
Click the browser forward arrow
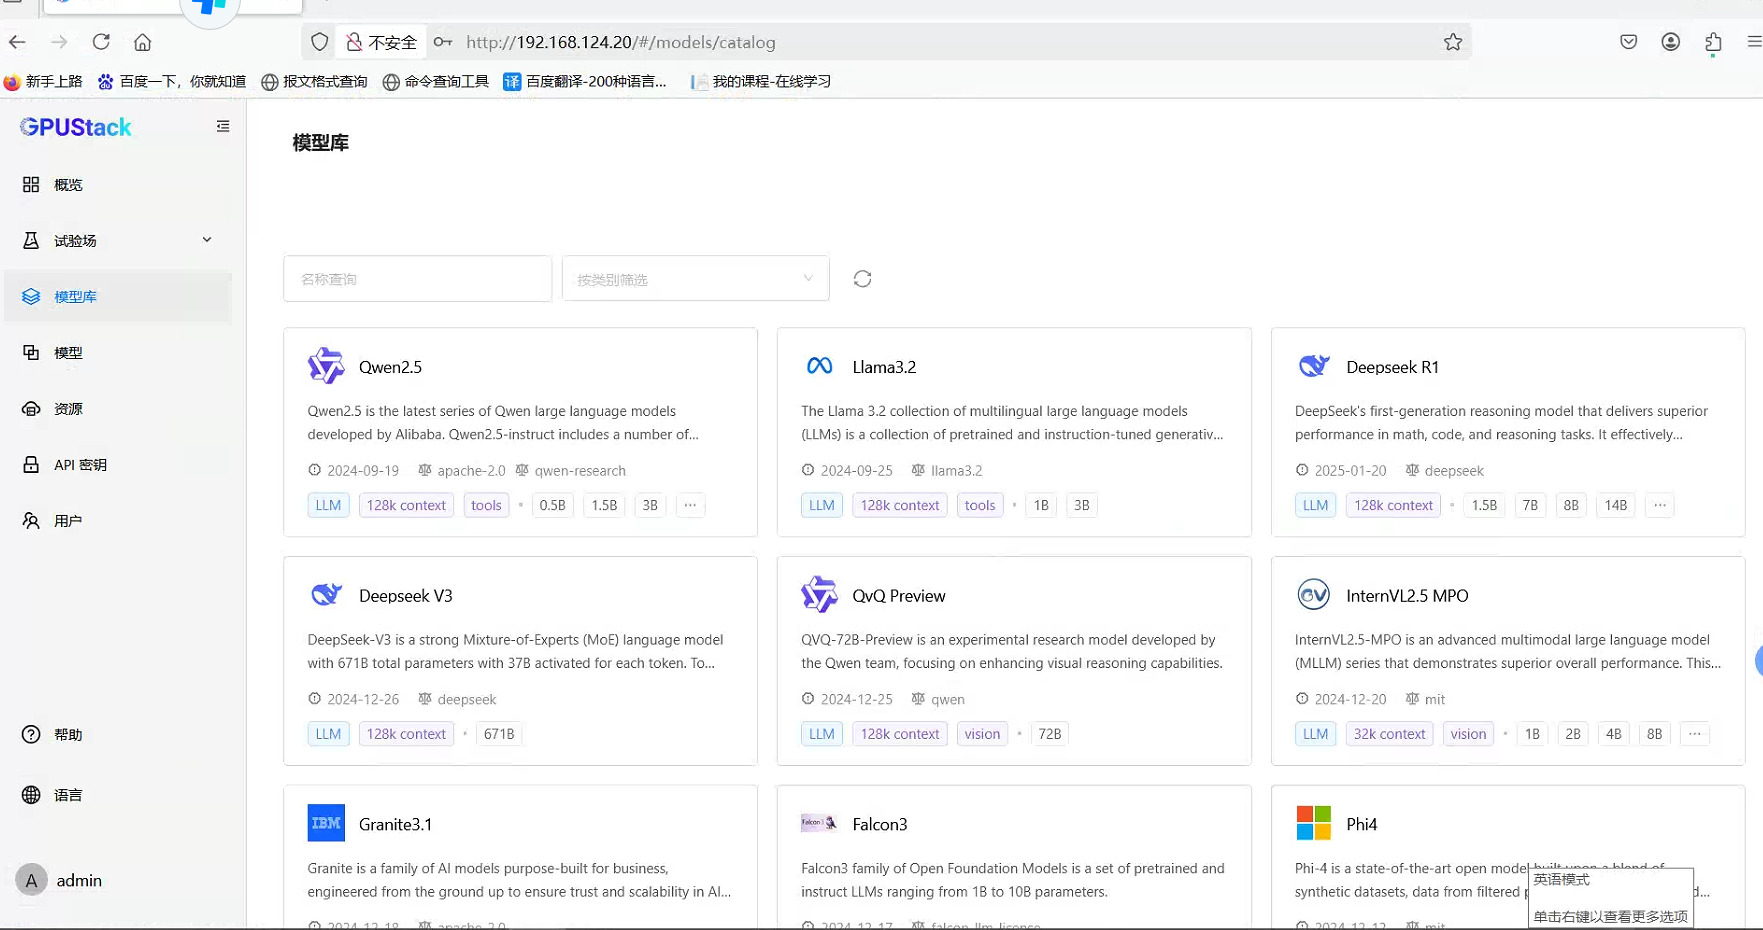[59, 42]
